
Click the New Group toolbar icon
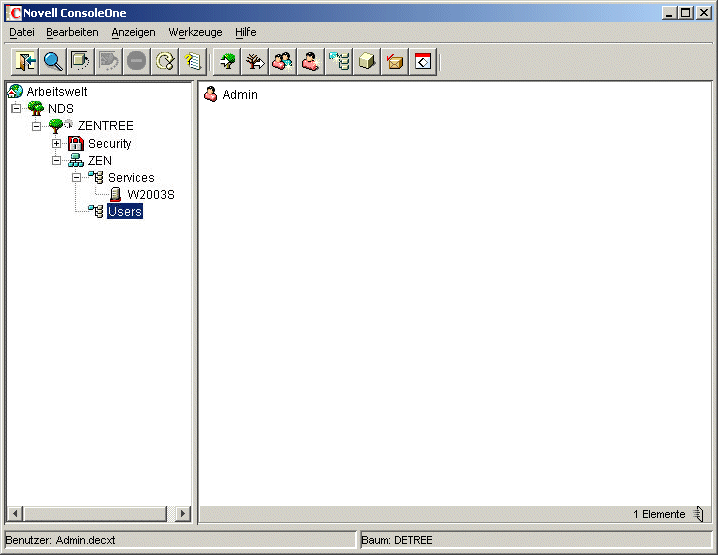[x=283, y=61]
